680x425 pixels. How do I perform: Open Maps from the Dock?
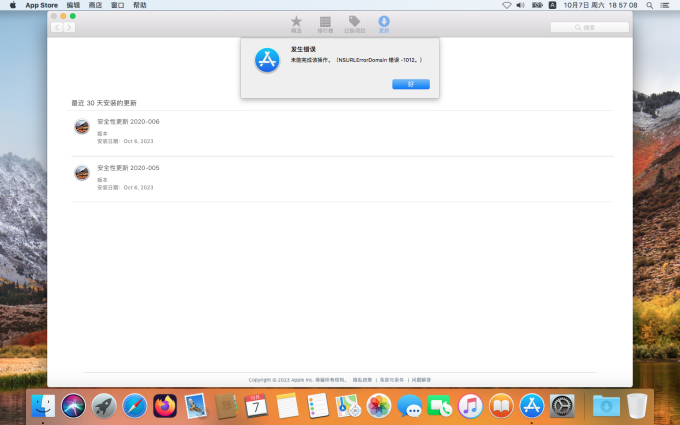coord(348,406)
